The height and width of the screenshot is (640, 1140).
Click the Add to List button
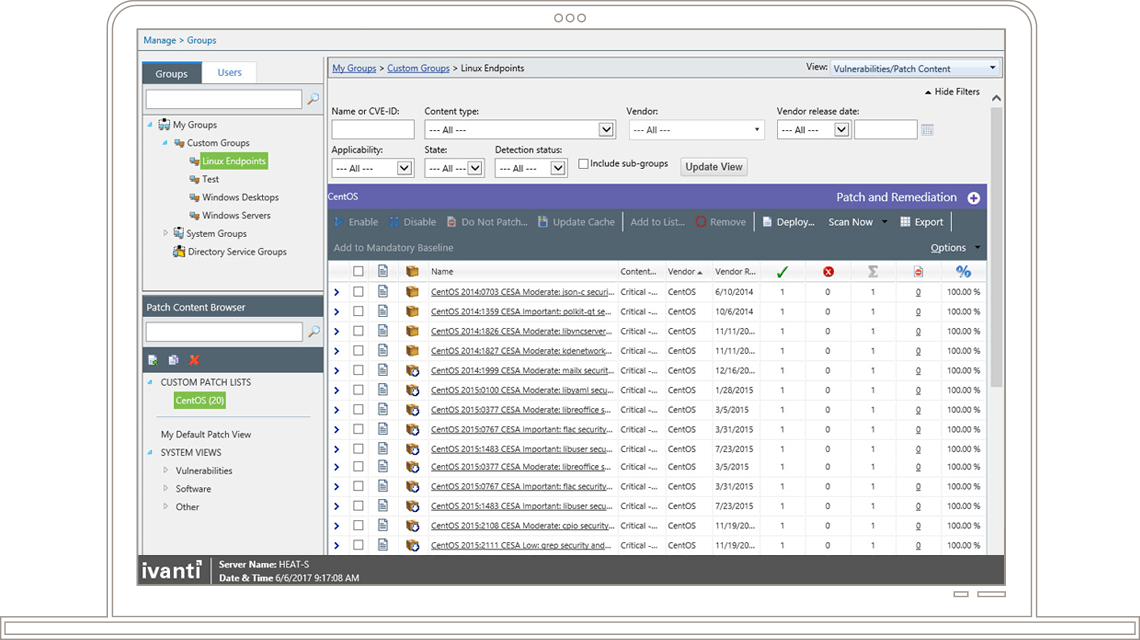(657, 222)
